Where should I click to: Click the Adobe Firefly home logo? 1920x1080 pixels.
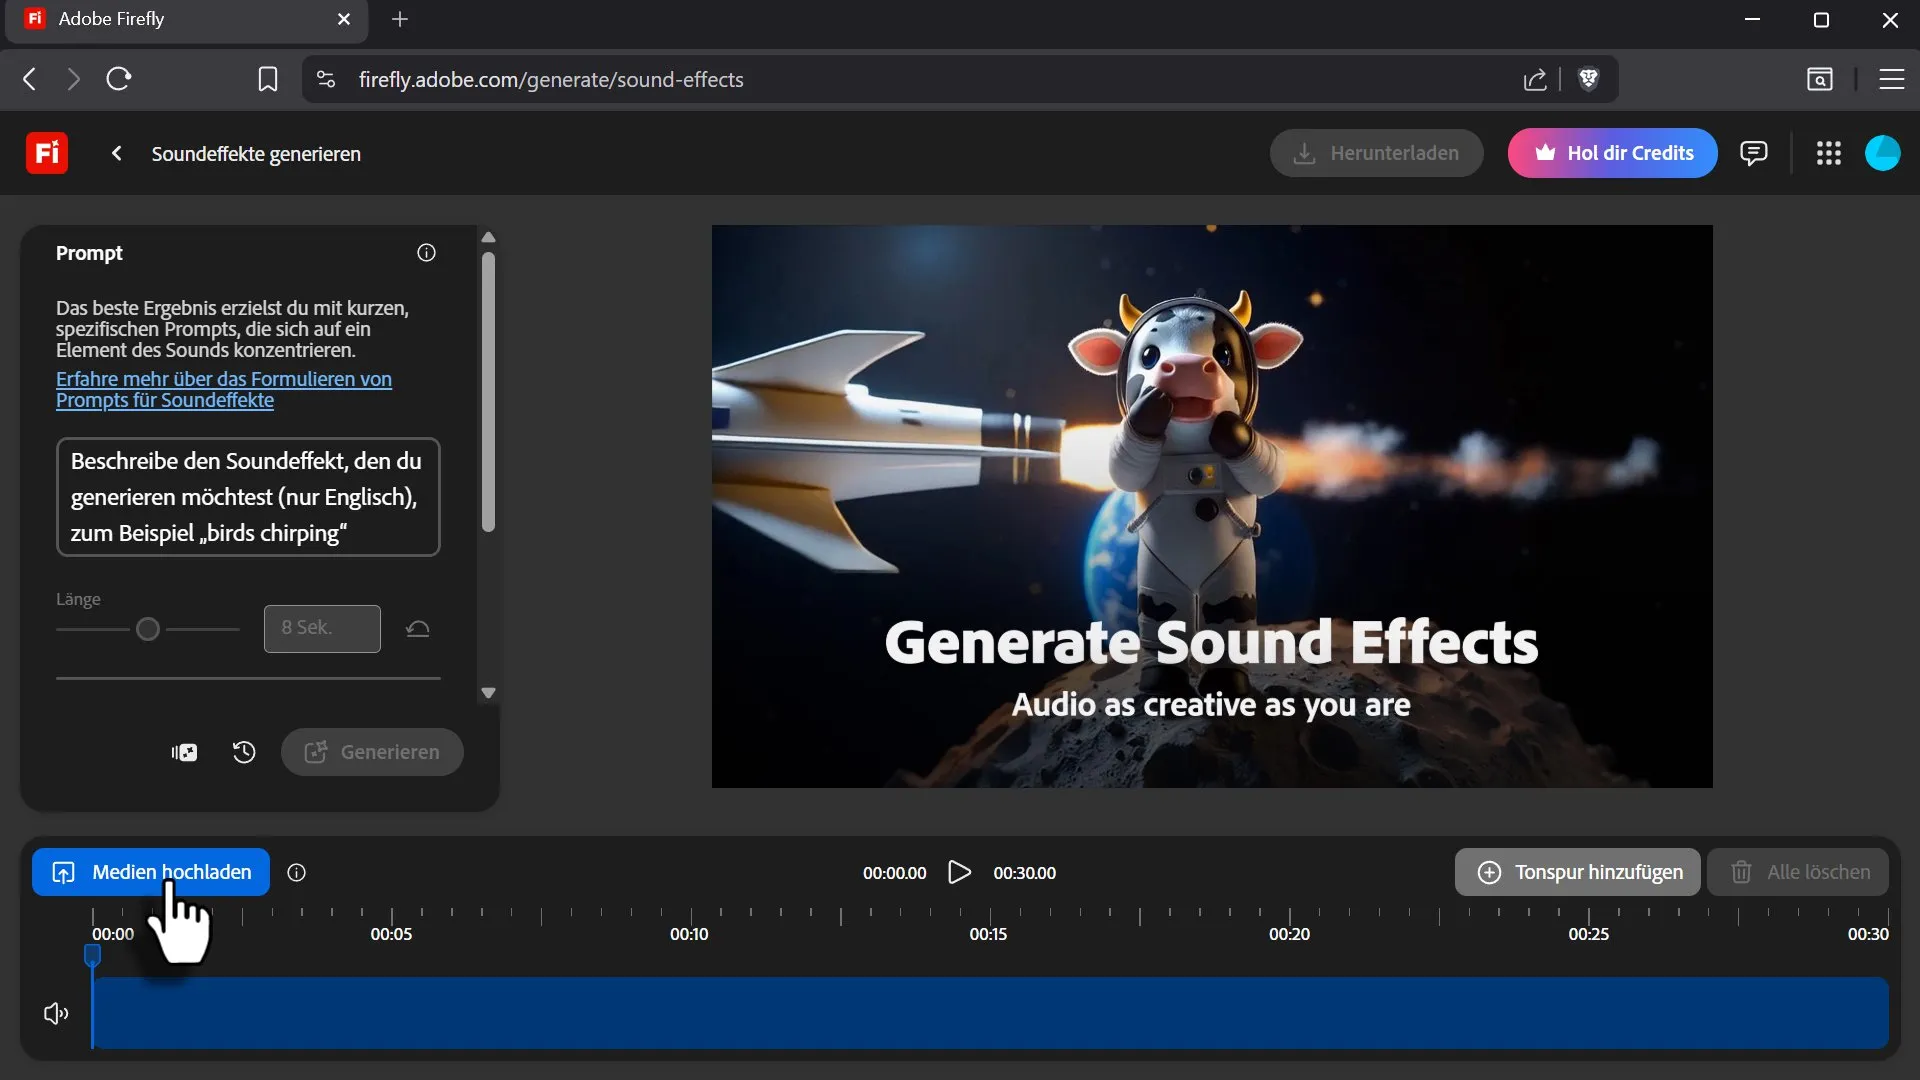tap(46, 153)
